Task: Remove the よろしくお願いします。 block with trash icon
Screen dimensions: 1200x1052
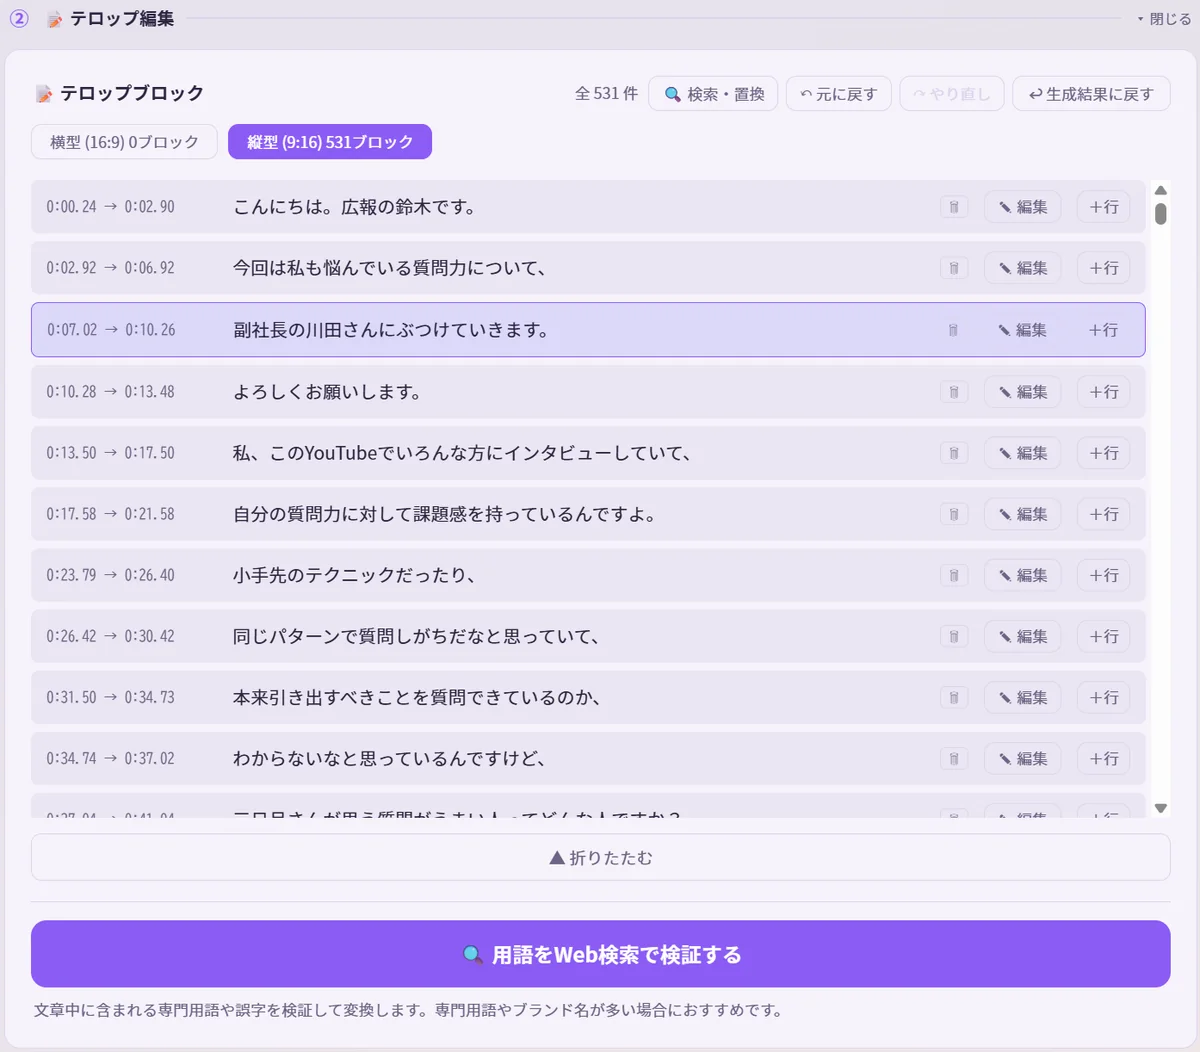Action: 954,392
